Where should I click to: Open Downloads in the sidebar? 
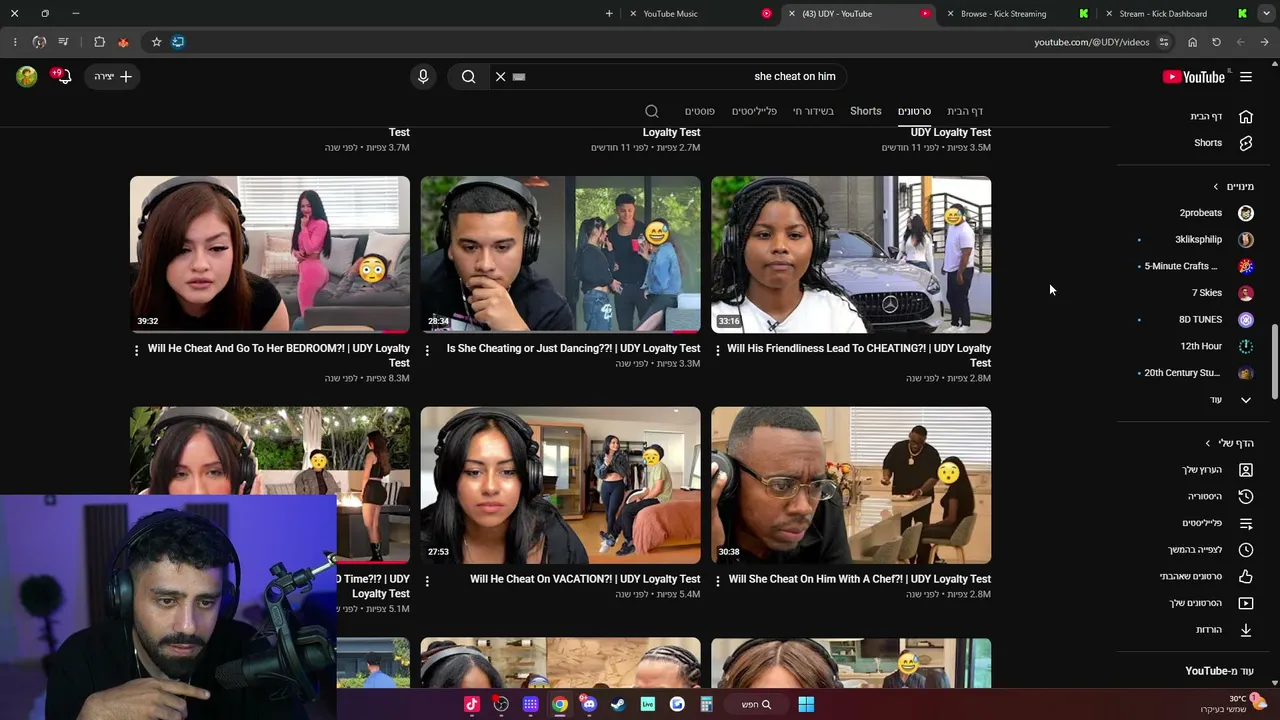1224,630
